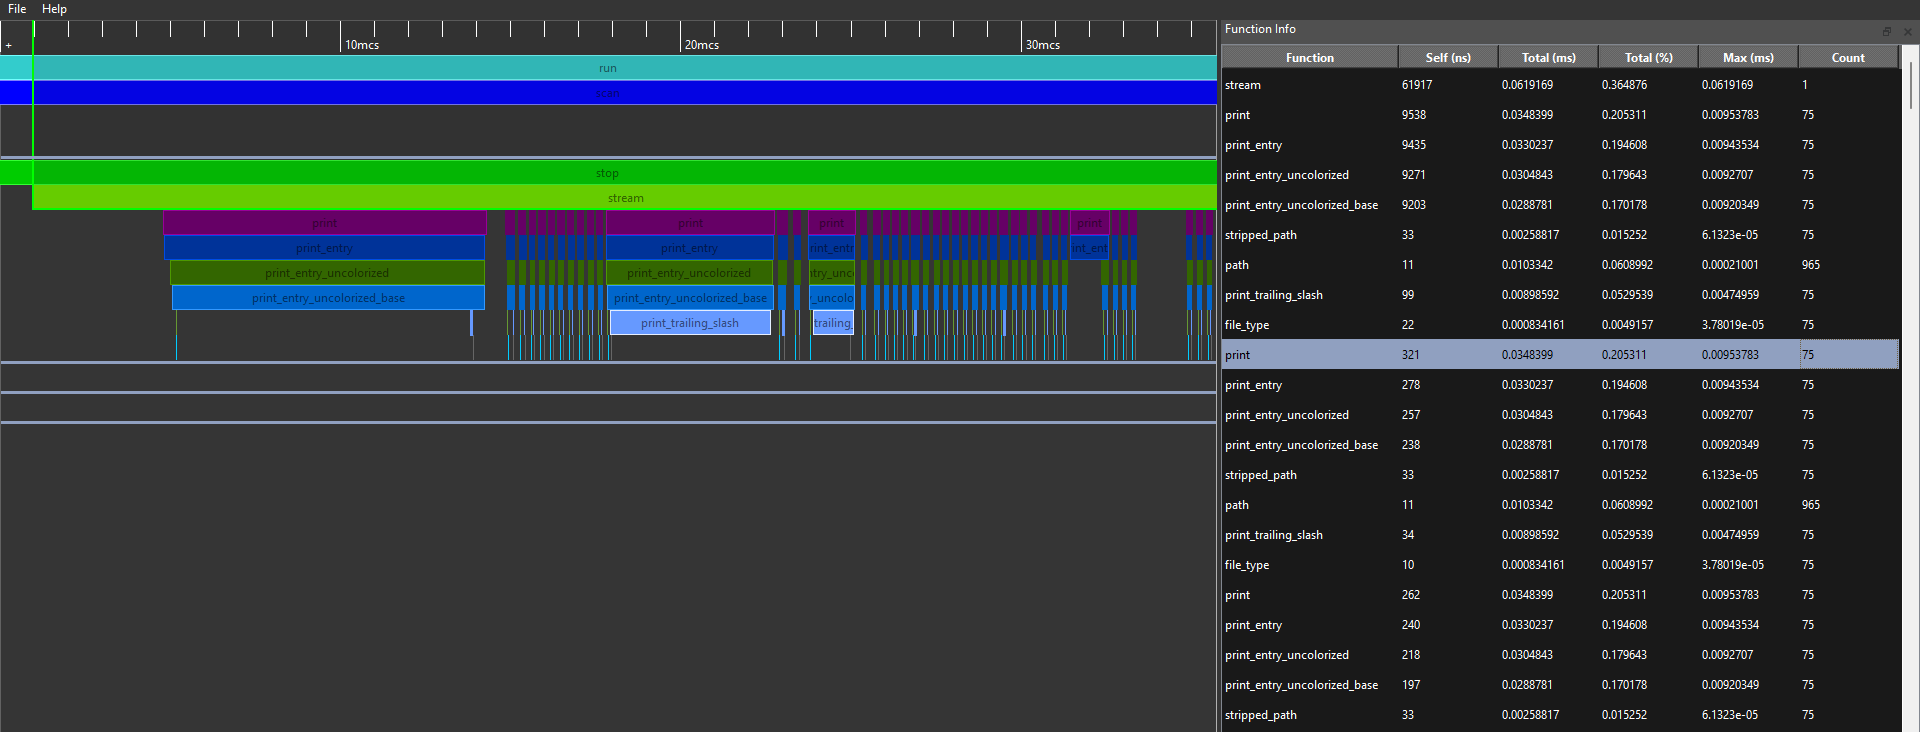
Task: Select the print_entry_uncolorized_base row with Self 9203
Action: 1560,205
